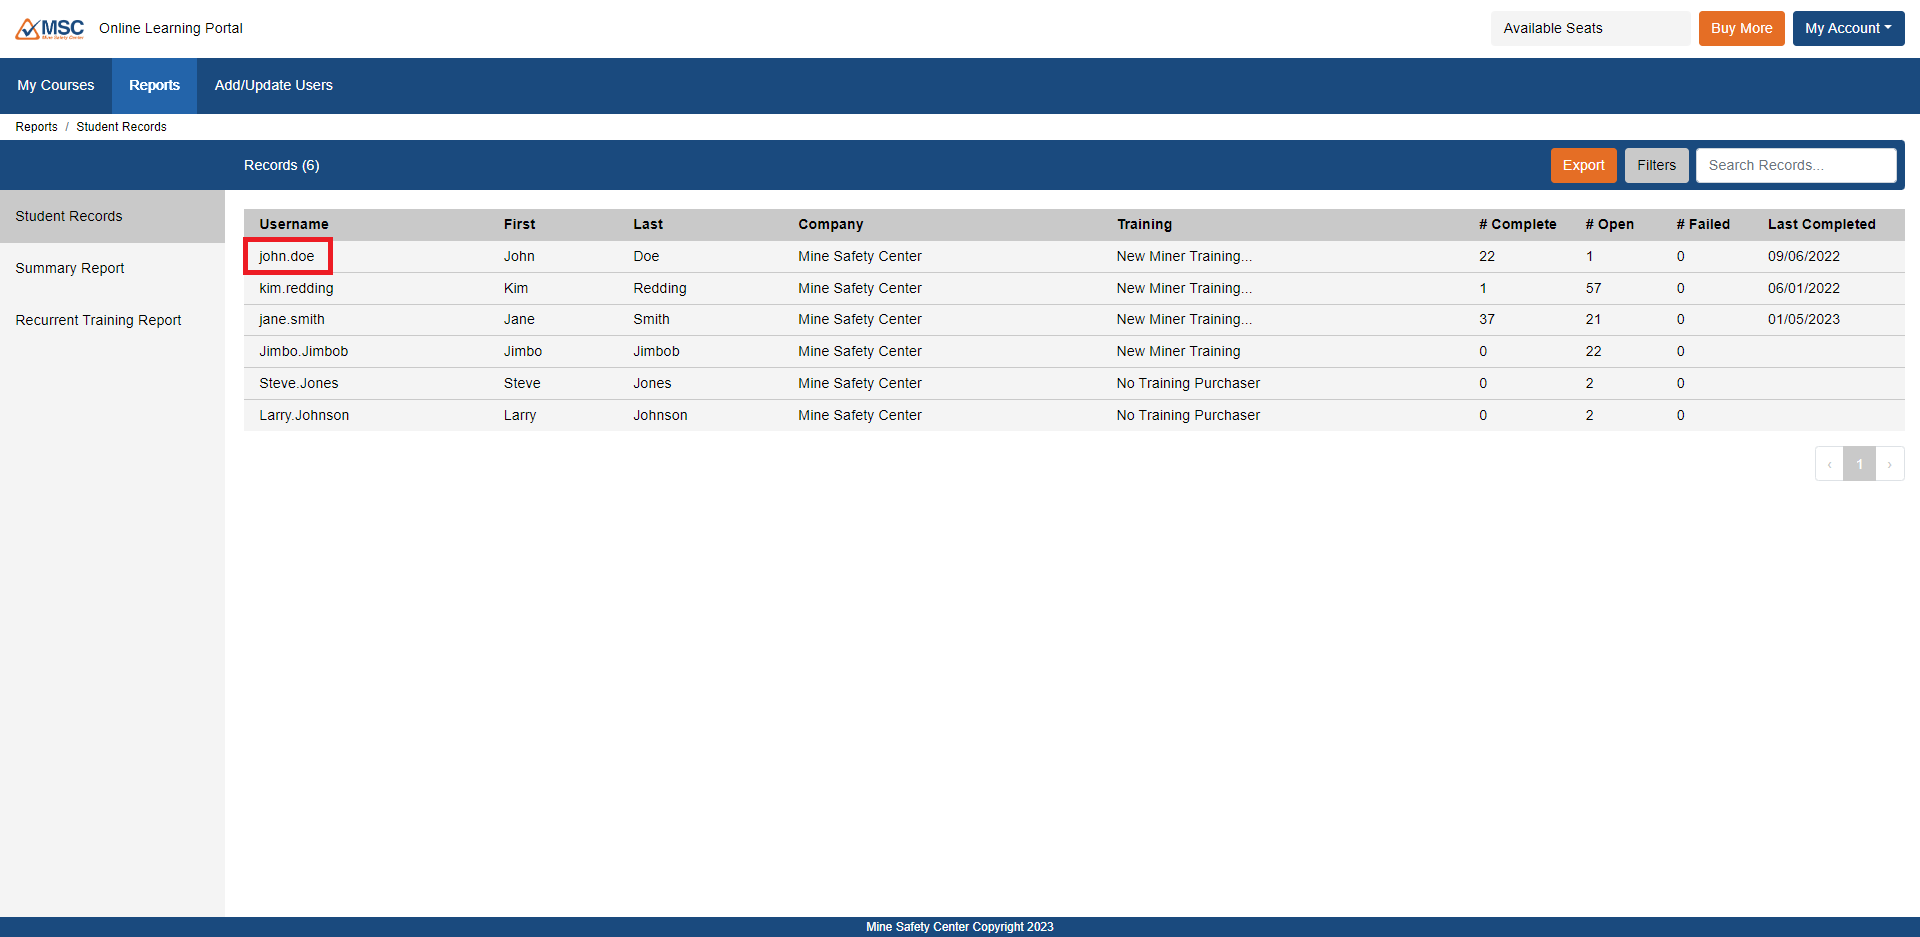Select Student Records in sidebar

pyautogui.click(x=112, y=216)
